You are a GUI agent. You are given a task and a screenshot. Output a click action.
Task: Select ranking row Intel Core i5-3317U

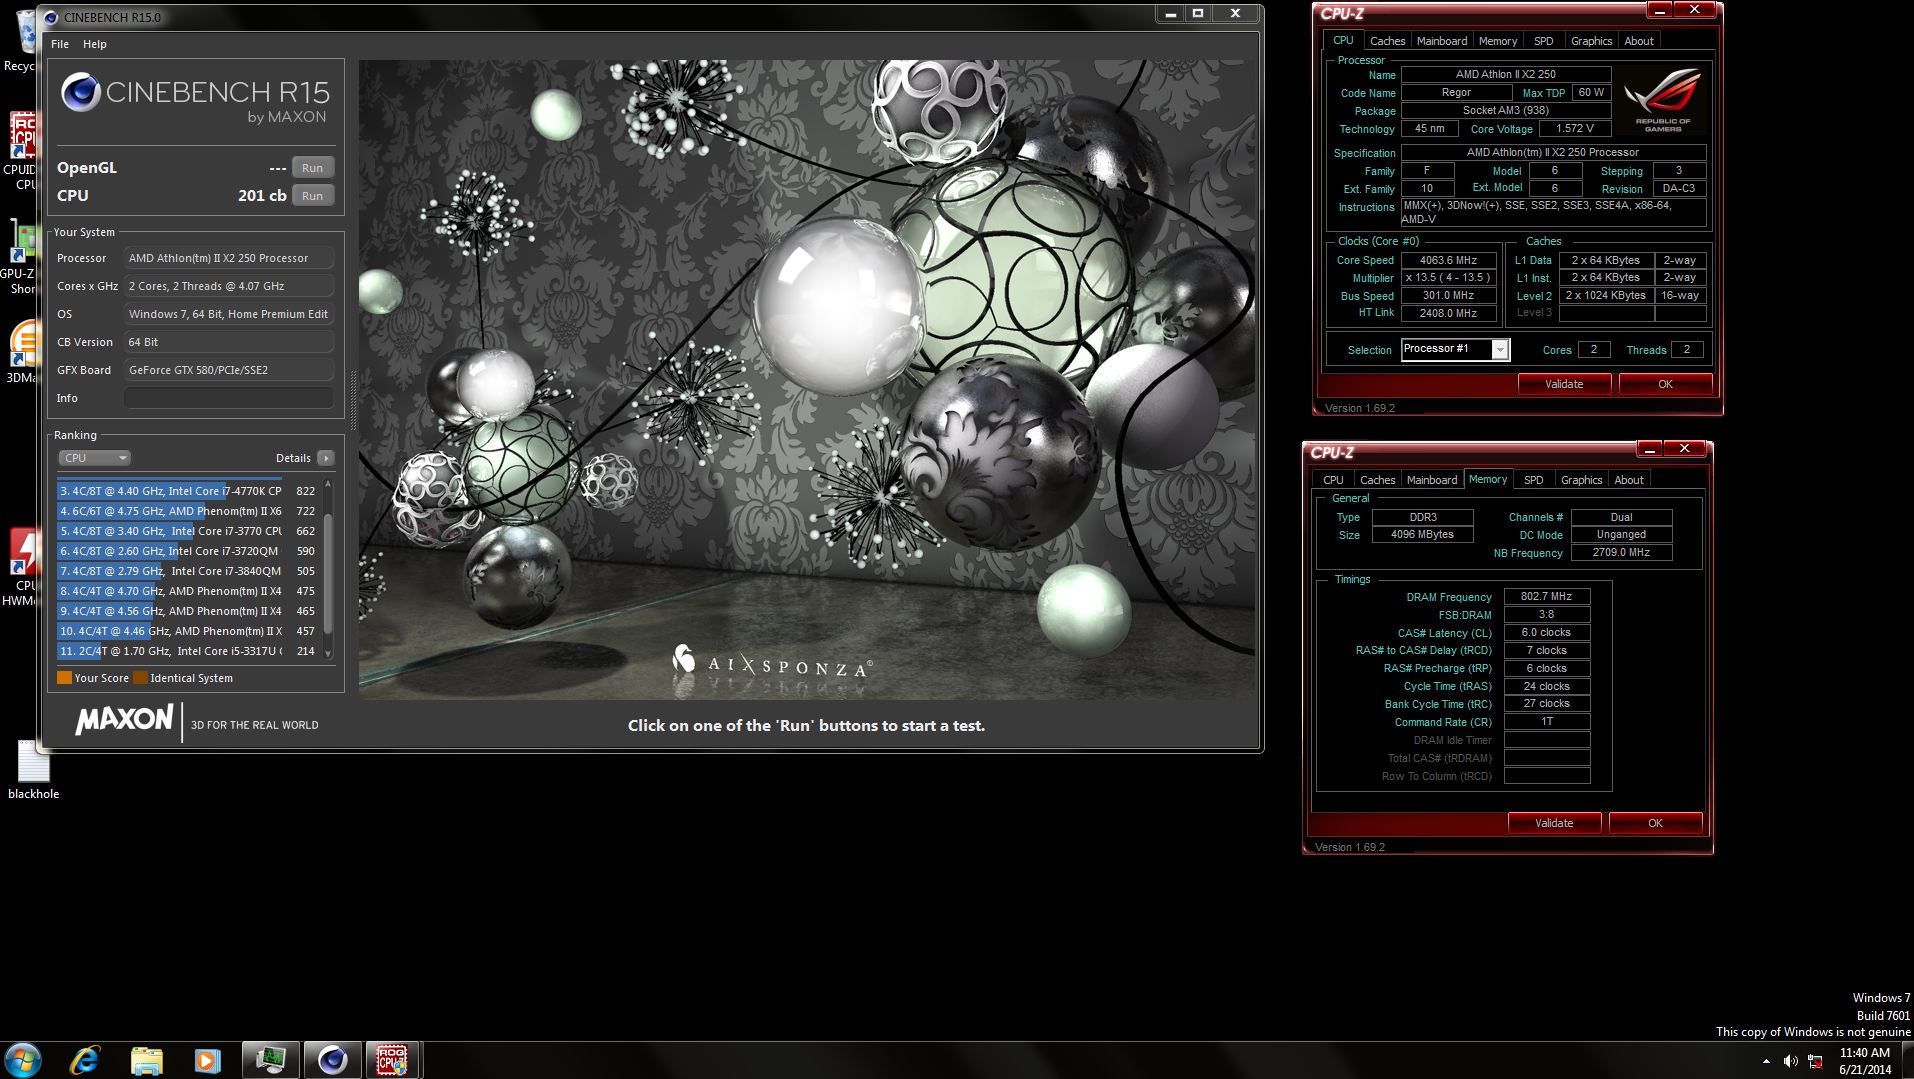point(188,651)
